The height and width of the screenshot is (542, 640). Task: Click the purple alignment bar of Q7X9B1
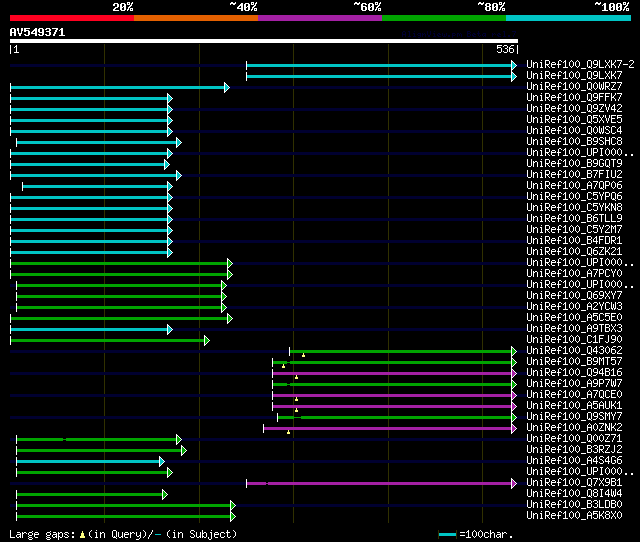tap(381, 484)
